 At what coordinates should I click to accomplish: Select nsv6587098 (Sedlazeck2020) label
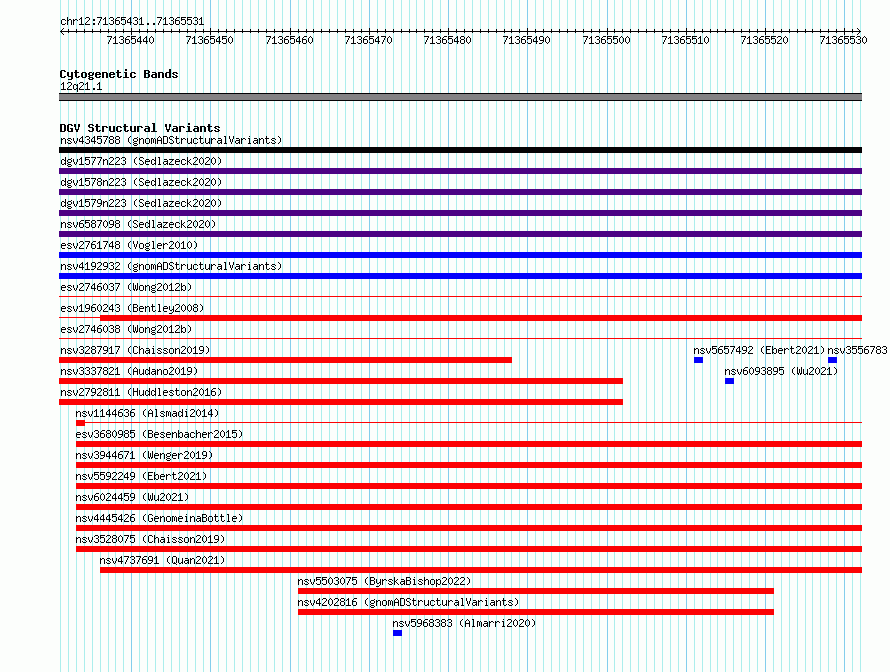tap(138, 224)
